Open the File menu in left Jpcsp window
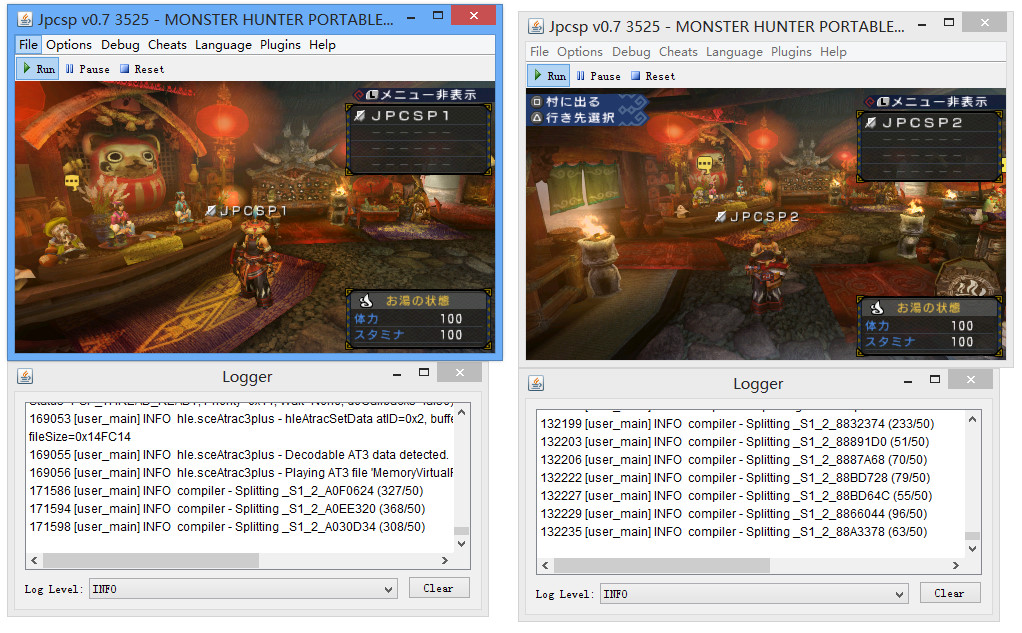 [28, 45]
